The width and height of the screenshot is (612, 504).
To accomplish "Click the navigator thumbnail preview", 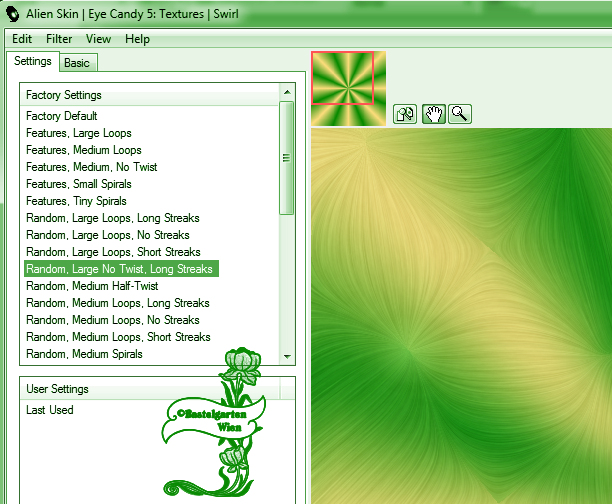I will pos(349,89).
